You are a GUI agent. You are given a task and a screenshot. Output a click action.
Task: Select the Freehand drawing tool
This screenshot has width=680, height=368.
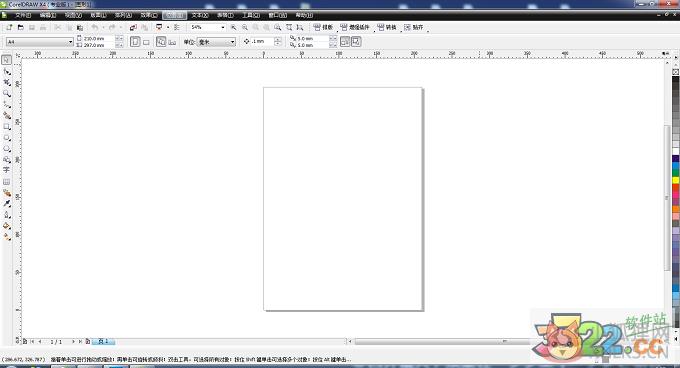point(7,104)
